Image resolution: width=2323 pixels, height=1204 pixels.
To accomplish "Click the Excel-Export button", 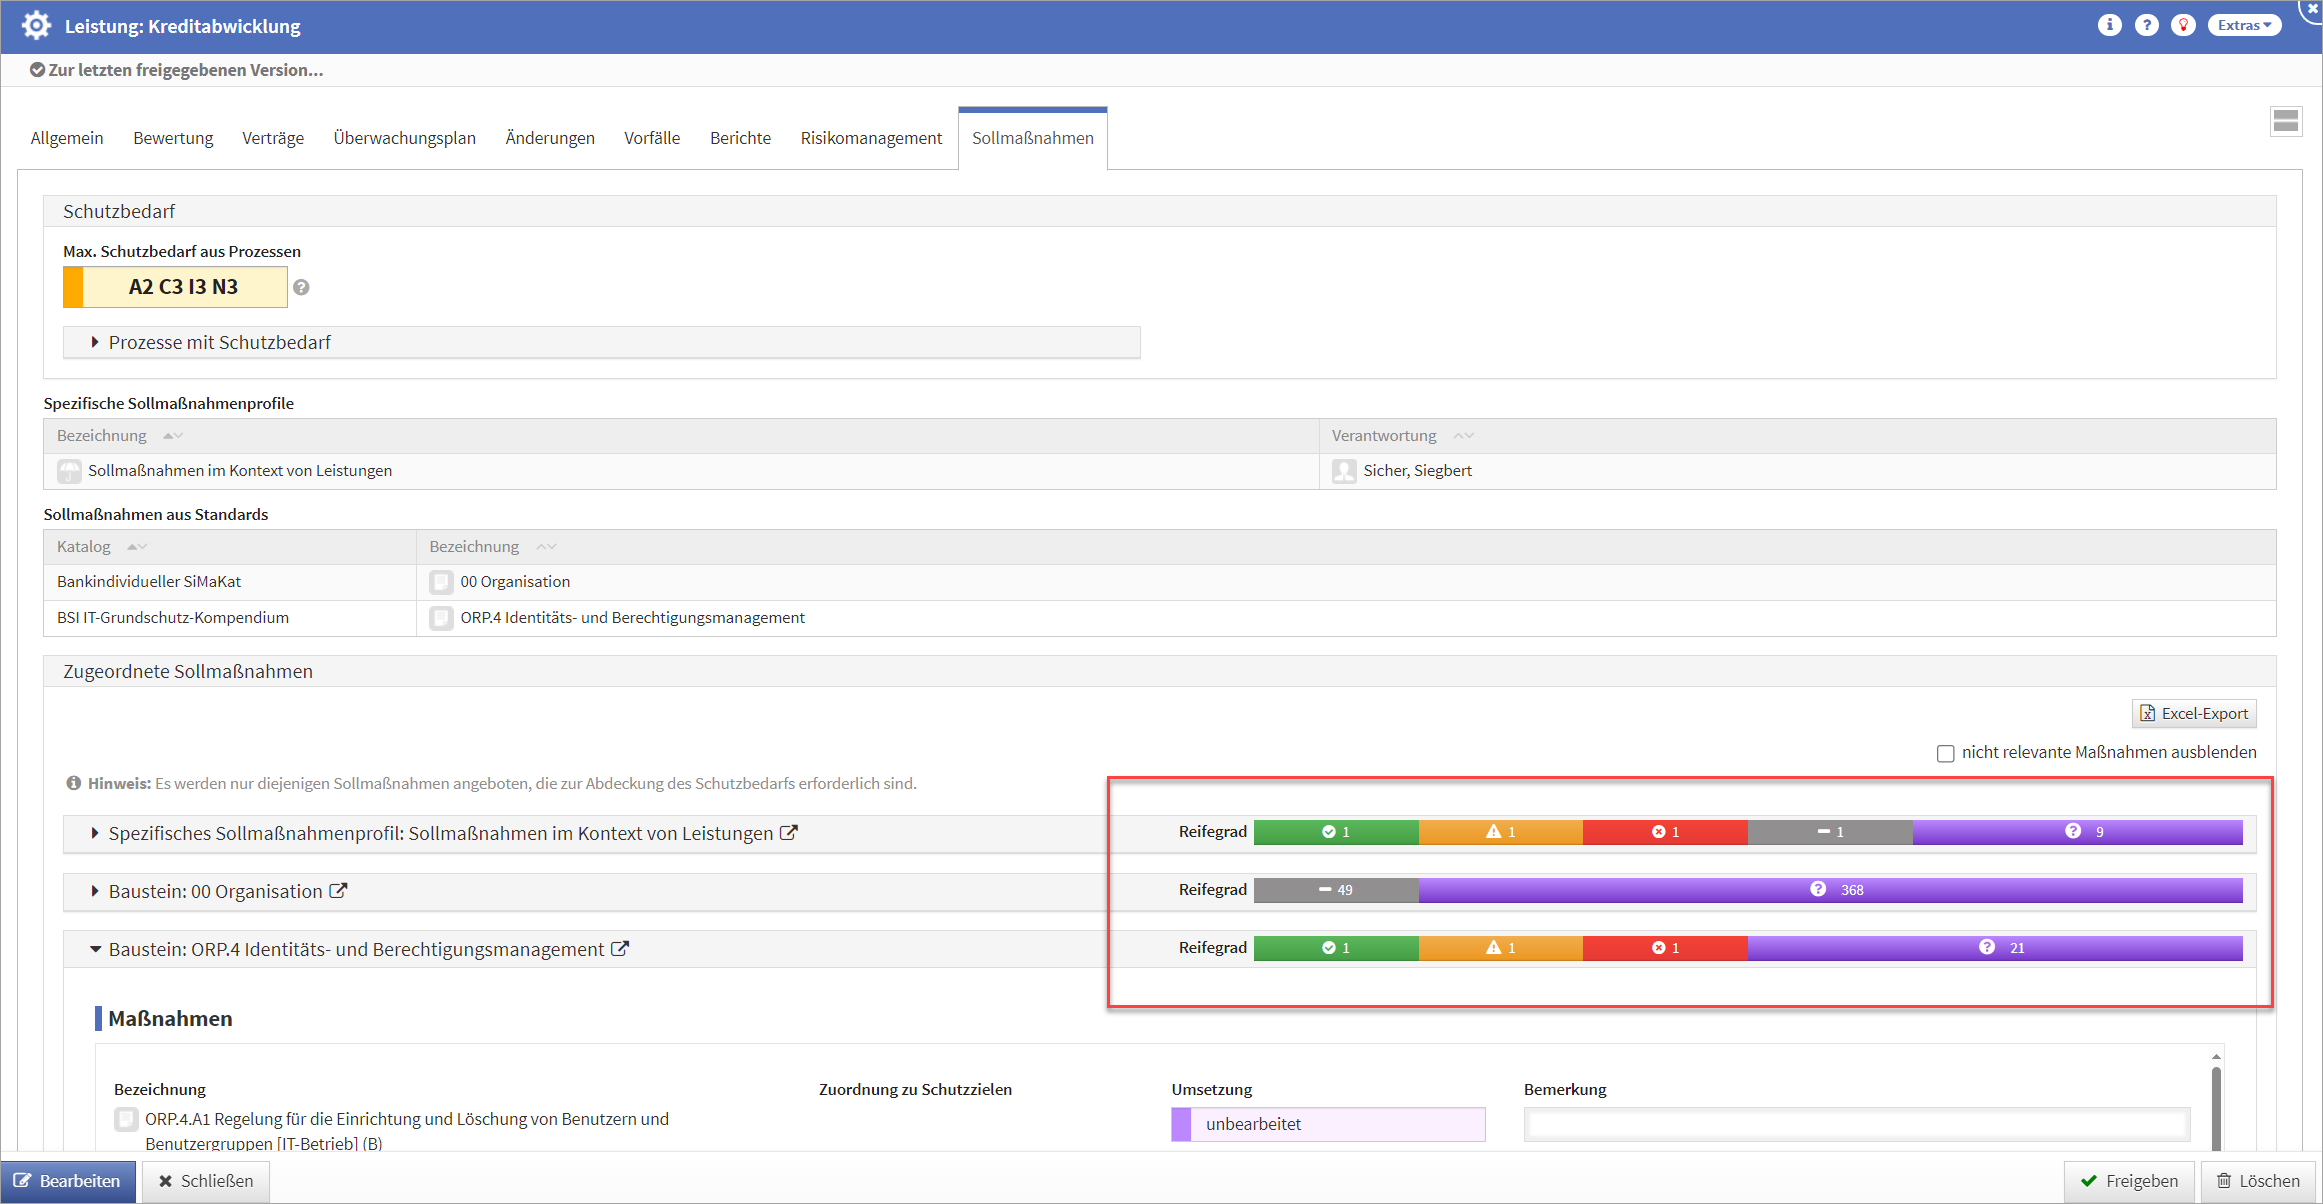I will pos(2194,713).
